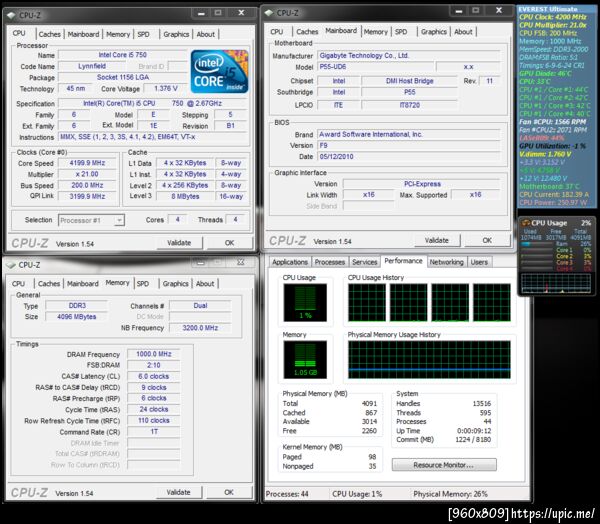Open Graphics tab in top-left CPU-Z window
This screenshot has width=600, height=524.
click(x=176, y=34)
